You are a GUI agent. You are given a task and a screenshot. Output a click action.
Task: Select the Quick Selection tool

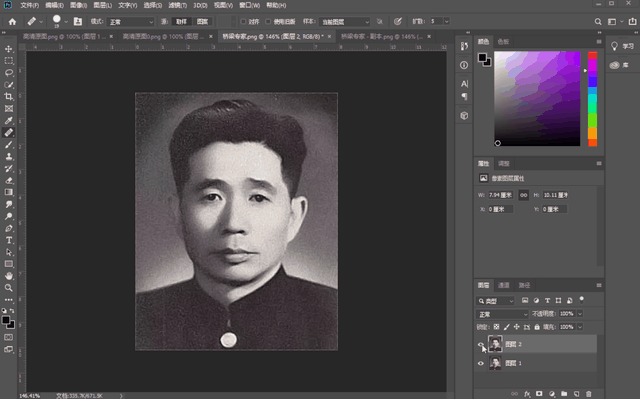(9, 85)
